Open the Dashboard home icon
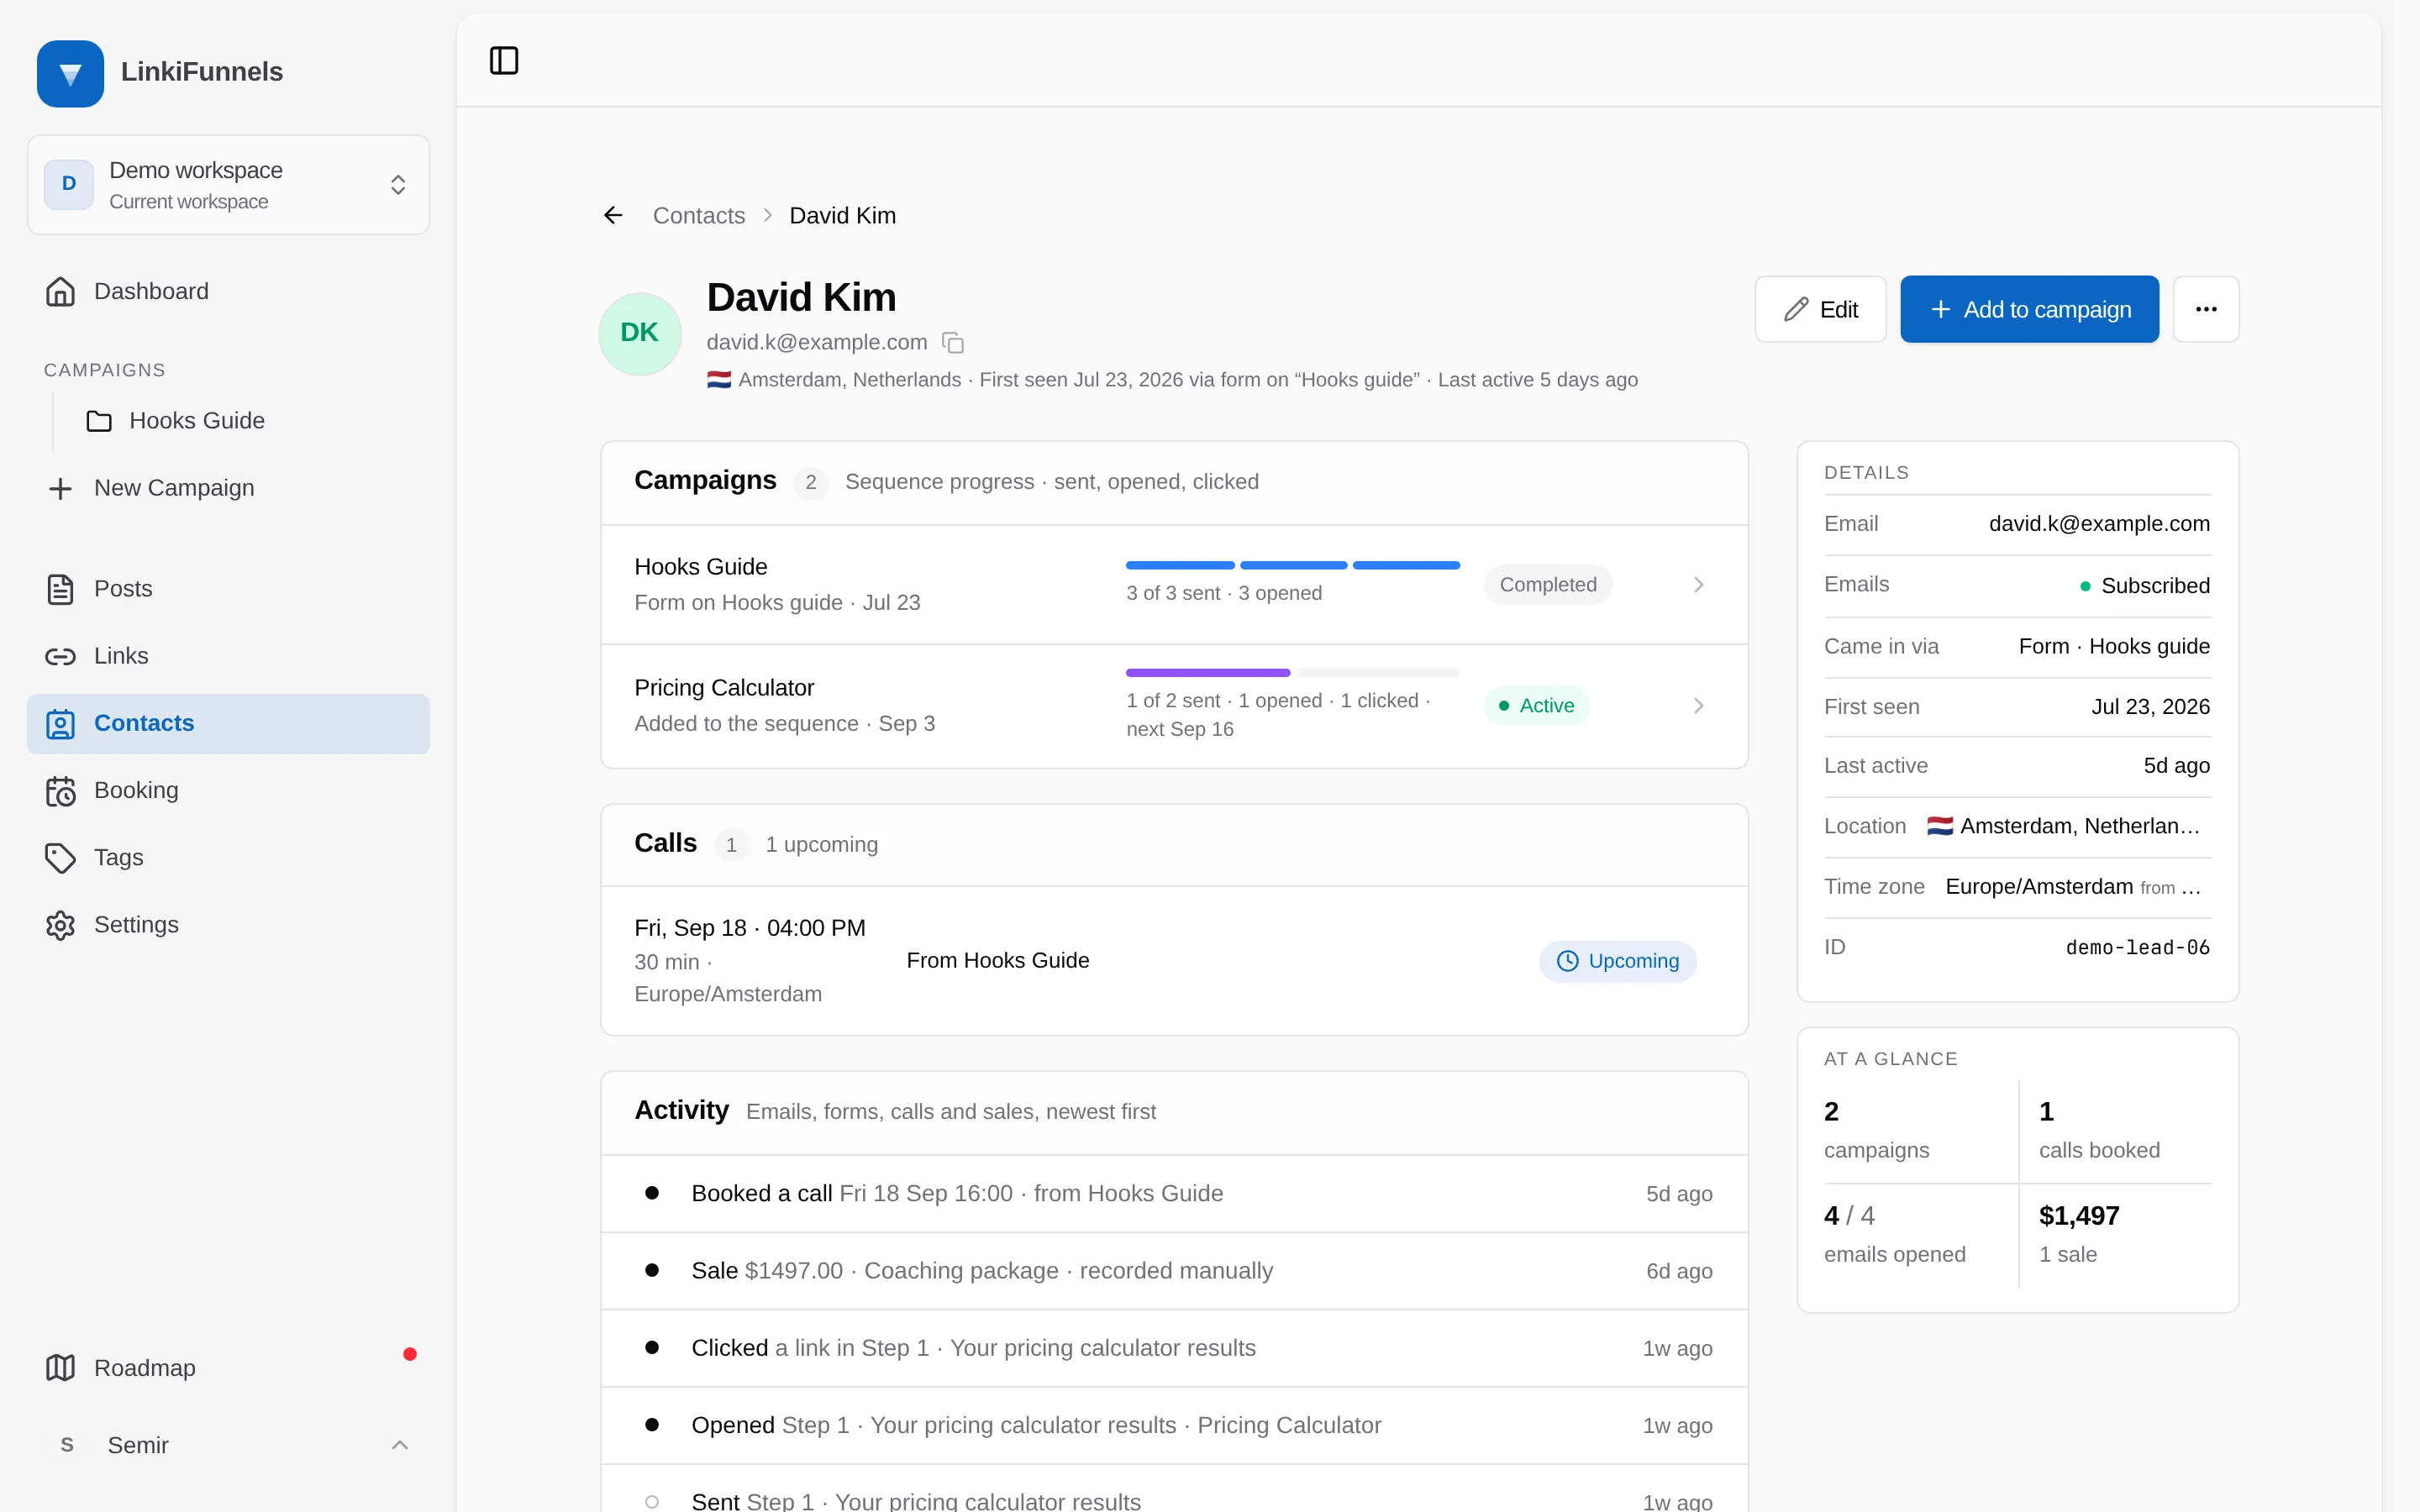Viewport: 2420px width, 1512px height. point(60,291)
